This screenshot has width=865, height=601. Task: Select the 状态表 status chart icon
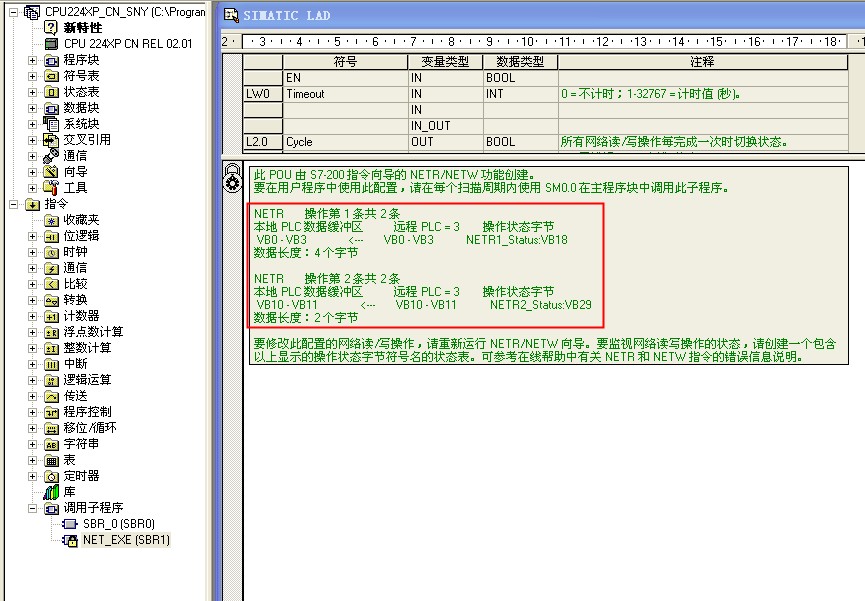[51, 92]
